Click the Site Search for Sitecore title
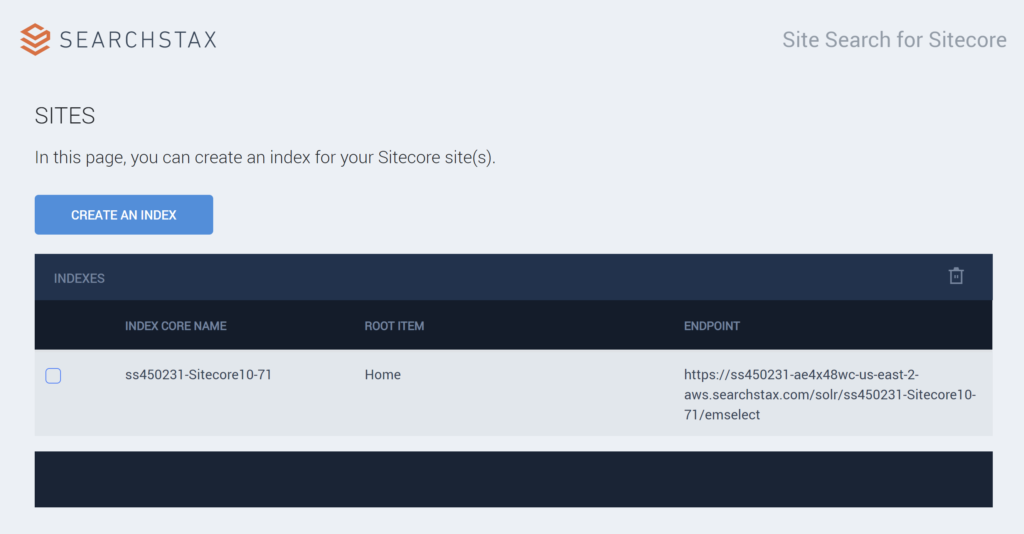The width and height of the screenshot is (1024, 534). coord(894,40)
